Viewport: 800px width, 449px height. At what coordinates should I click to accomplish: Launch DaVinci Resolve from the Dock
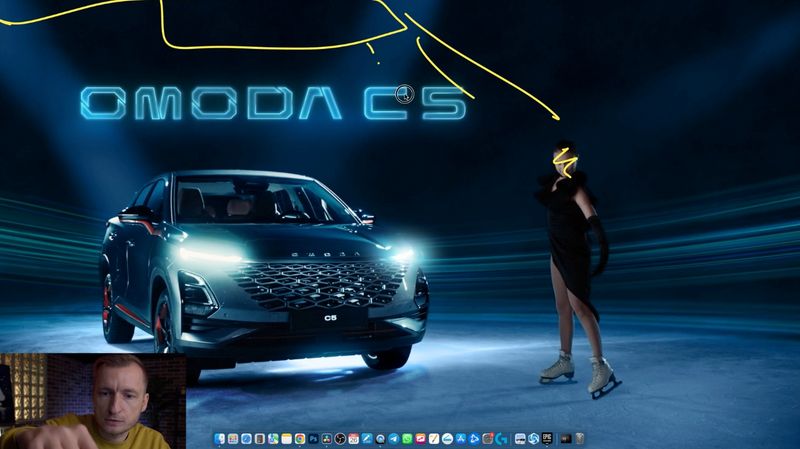[x=327, y=439]
